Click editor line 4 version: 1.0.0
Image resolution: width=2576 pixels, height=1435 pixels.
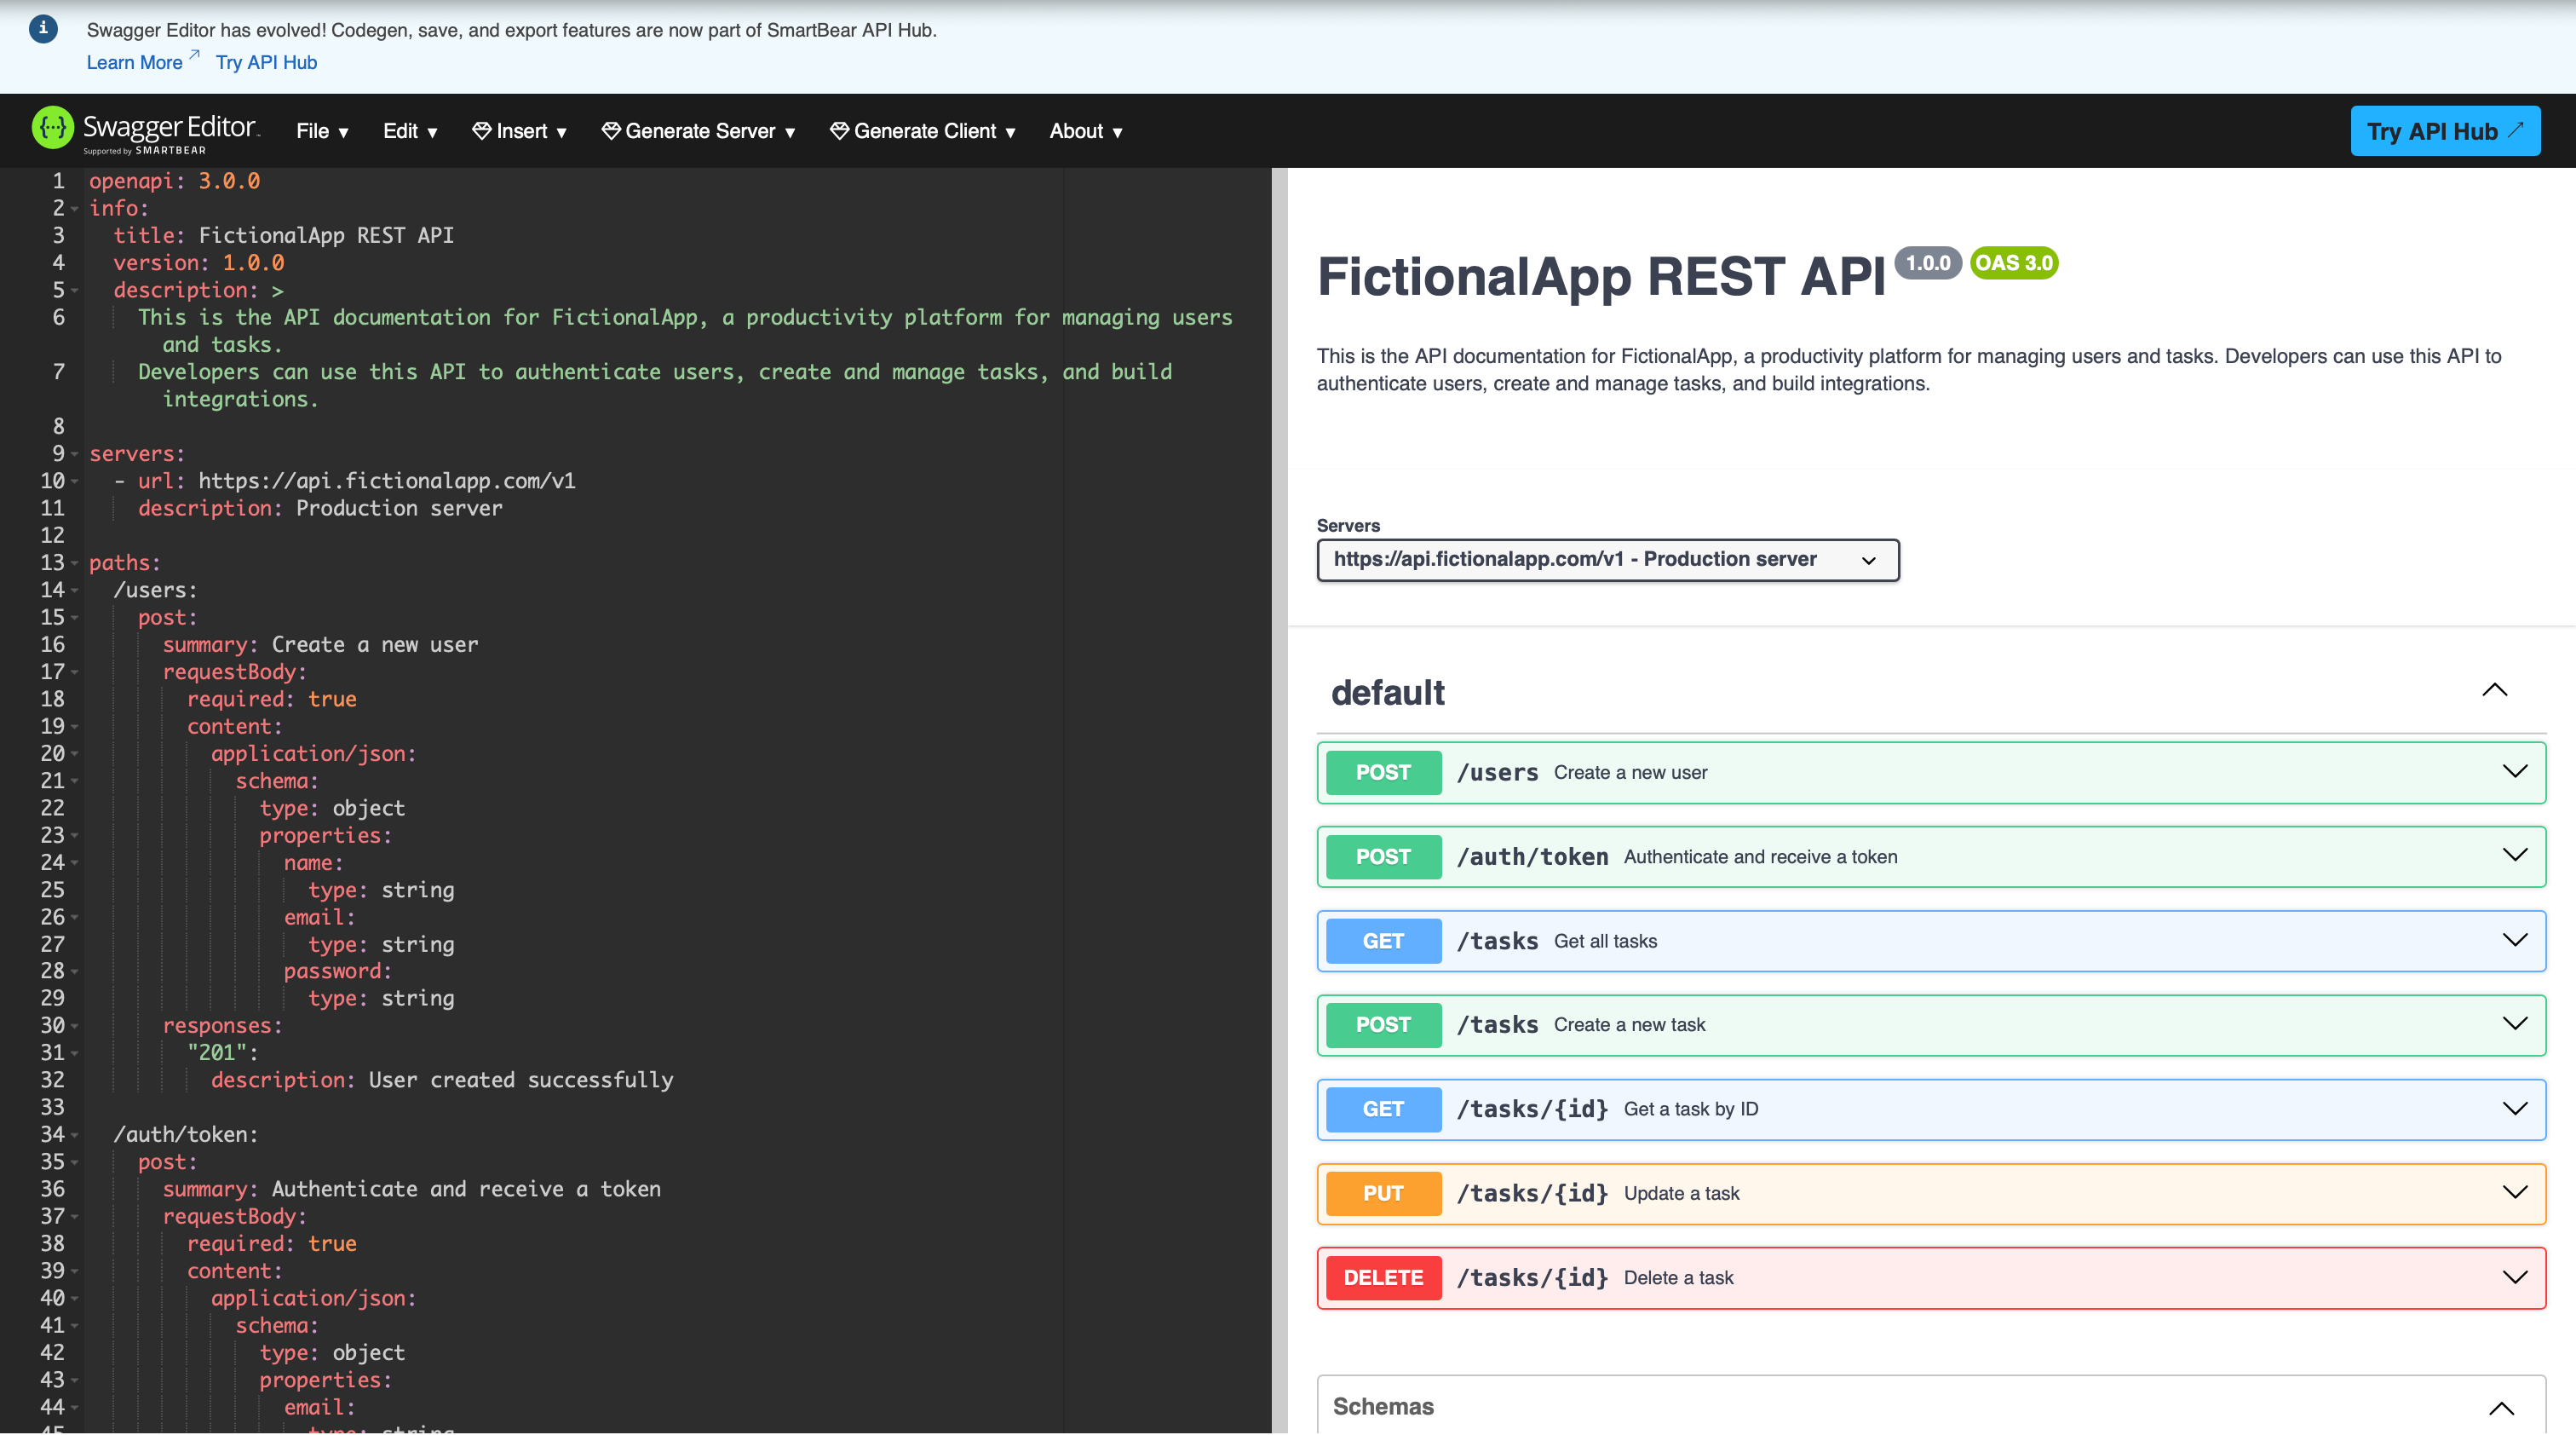(x=199, y=262)
